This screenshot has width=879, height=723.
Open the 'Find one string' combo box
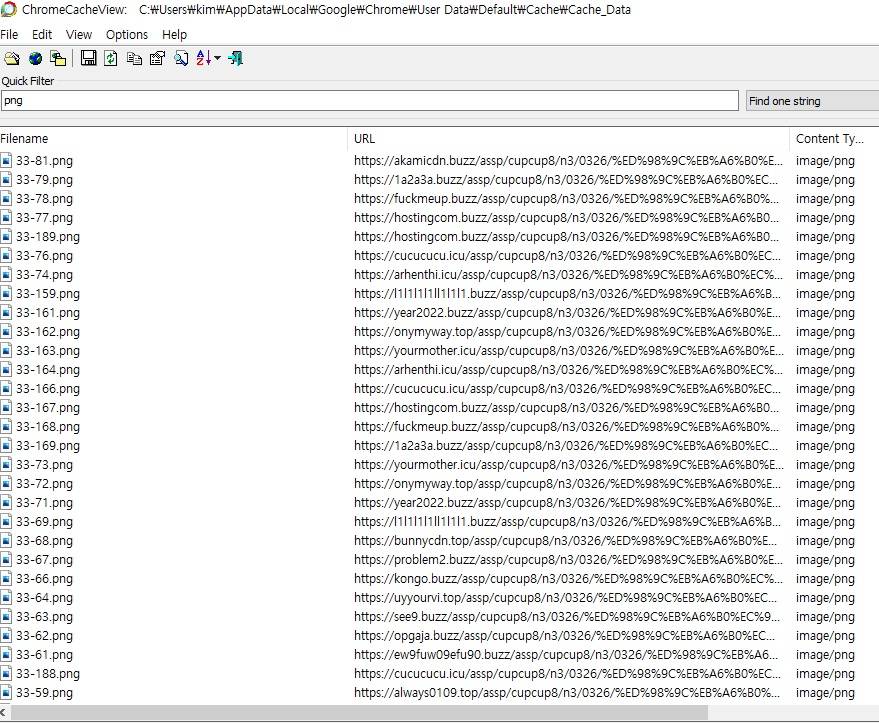pos(812,101)
